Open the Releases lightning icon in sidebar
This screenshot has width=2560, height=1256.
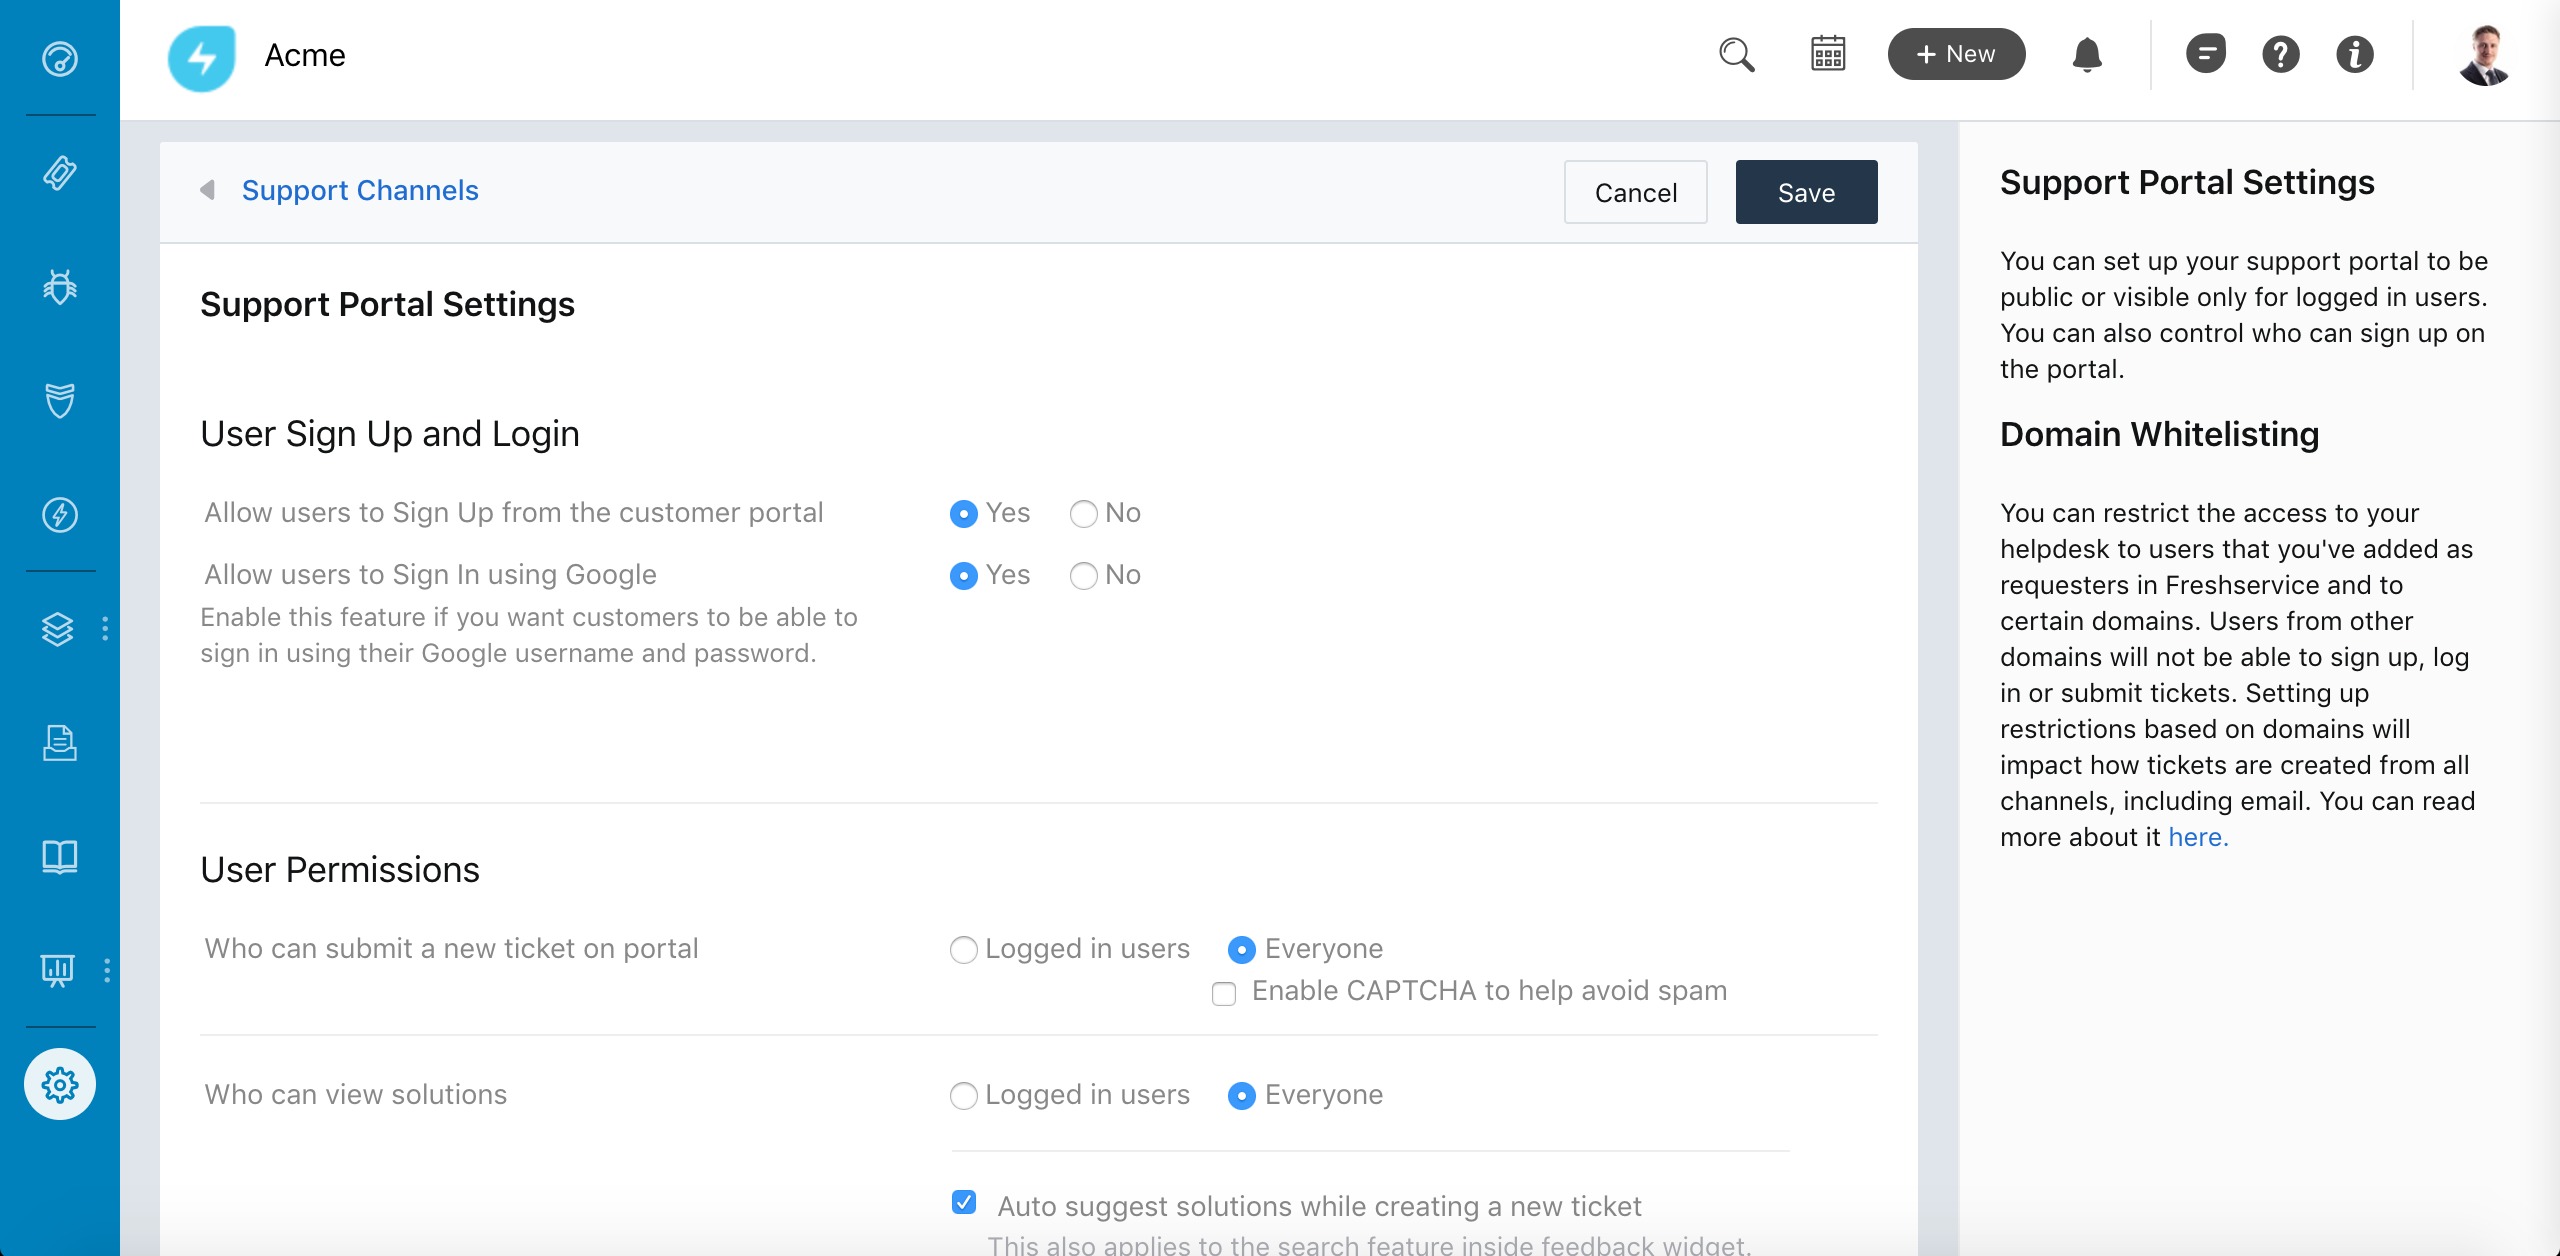point(60,515)
